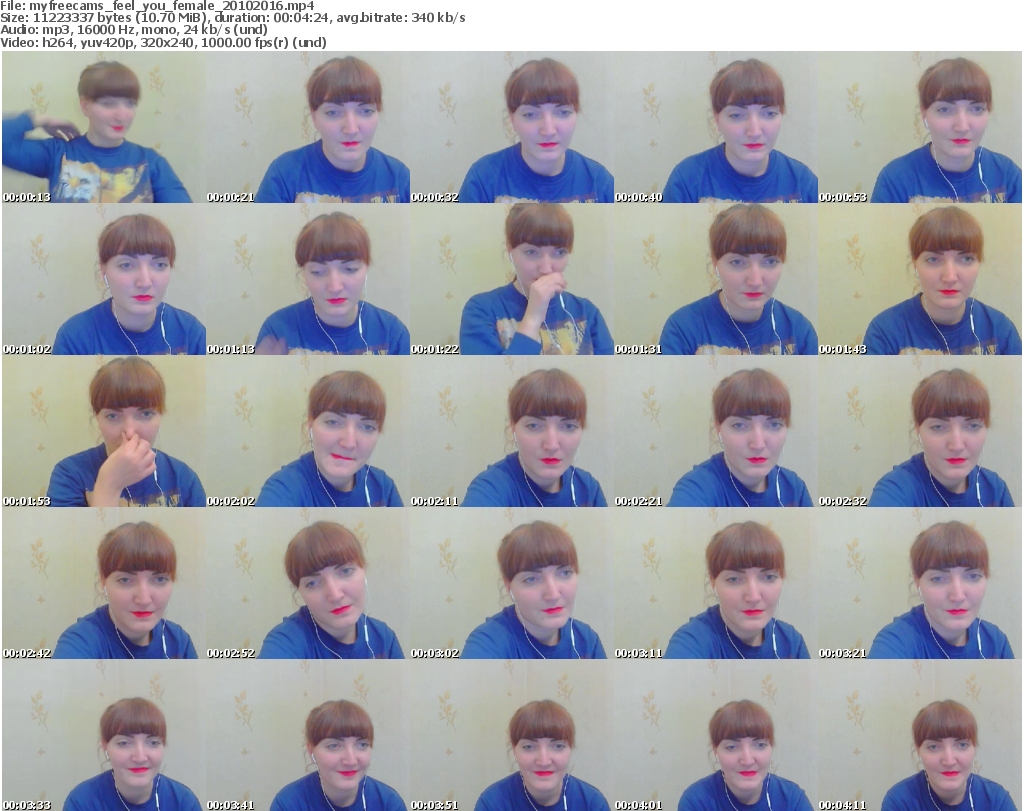Choose the frame labeled 00:03:41

click(x=308, y=735)
